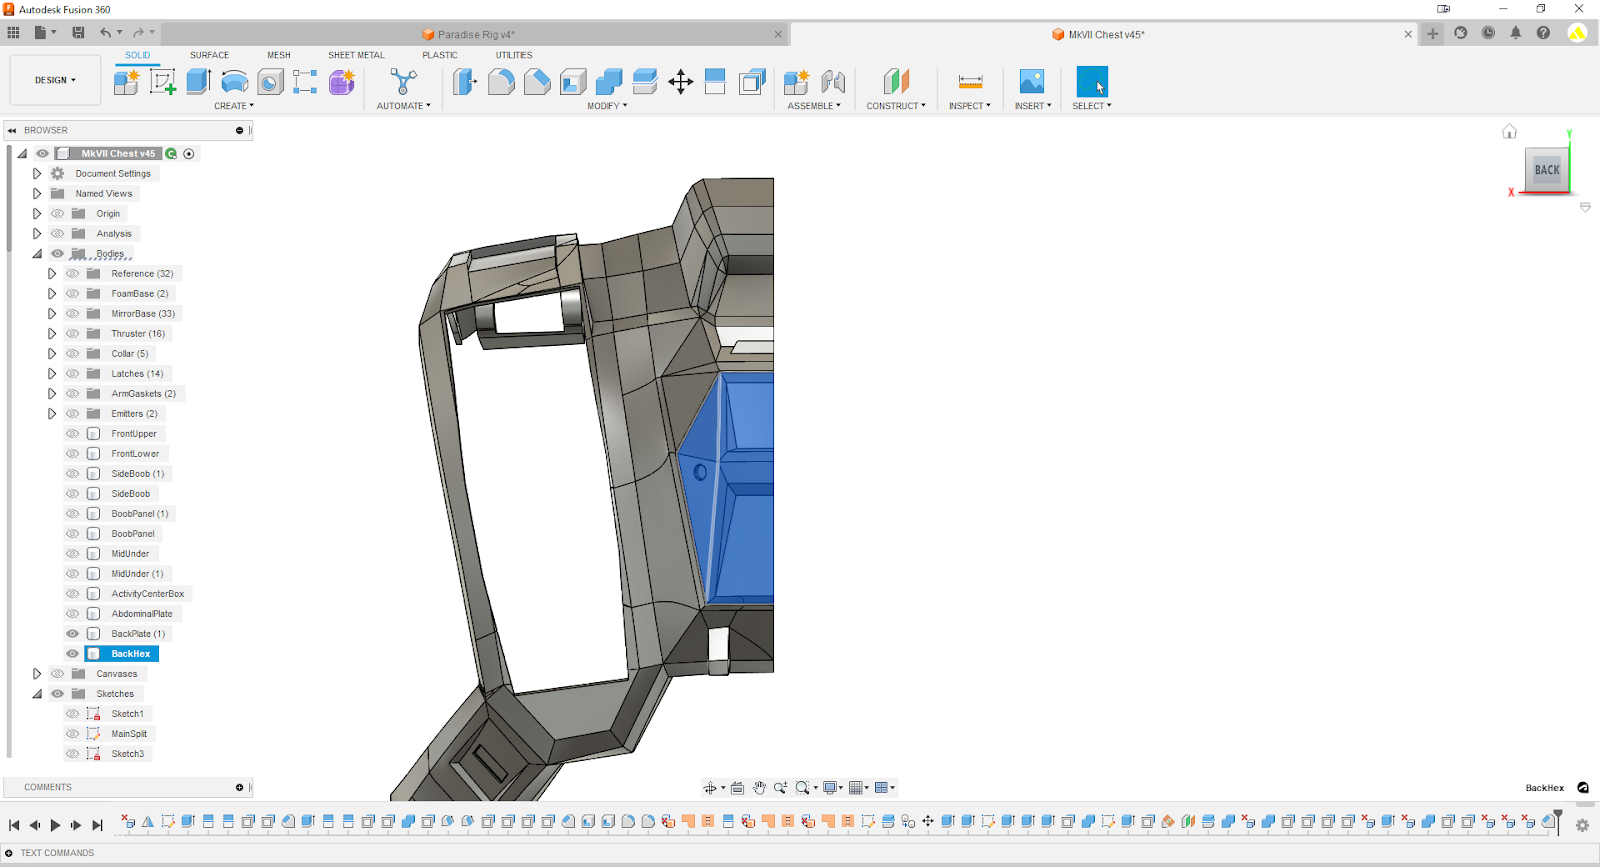This screenshot has width=1600, height=867.
Task: Activate the Select tool icon
Action: 1092,82
